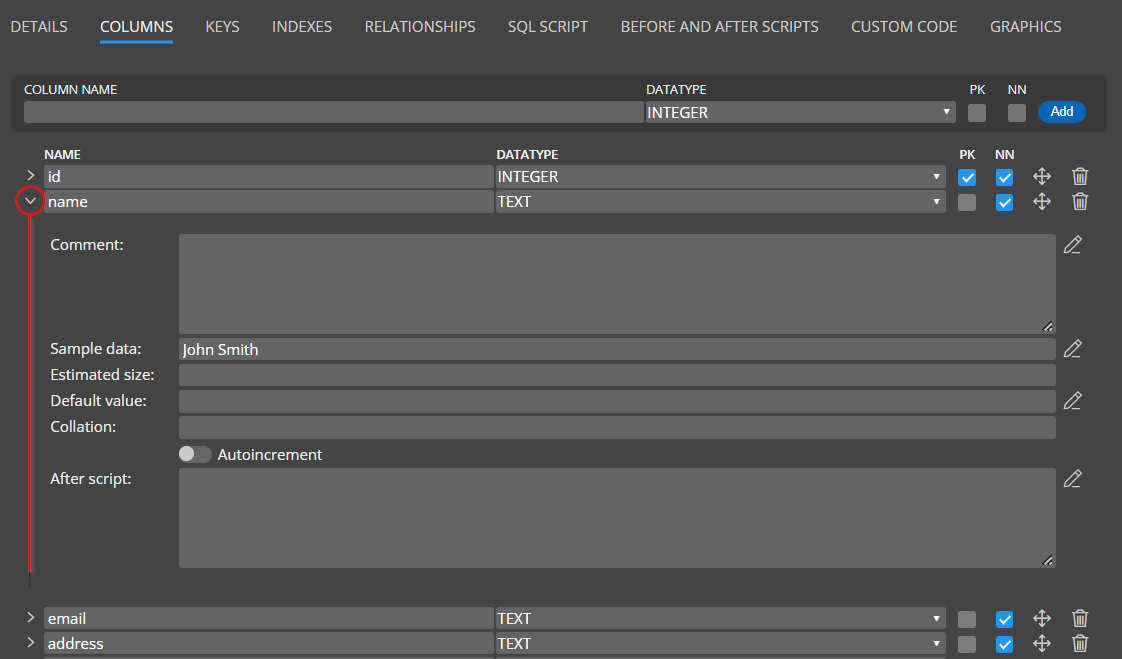
Task: Open the RELATIONSHIPS tab
Action: coord(419,27)
